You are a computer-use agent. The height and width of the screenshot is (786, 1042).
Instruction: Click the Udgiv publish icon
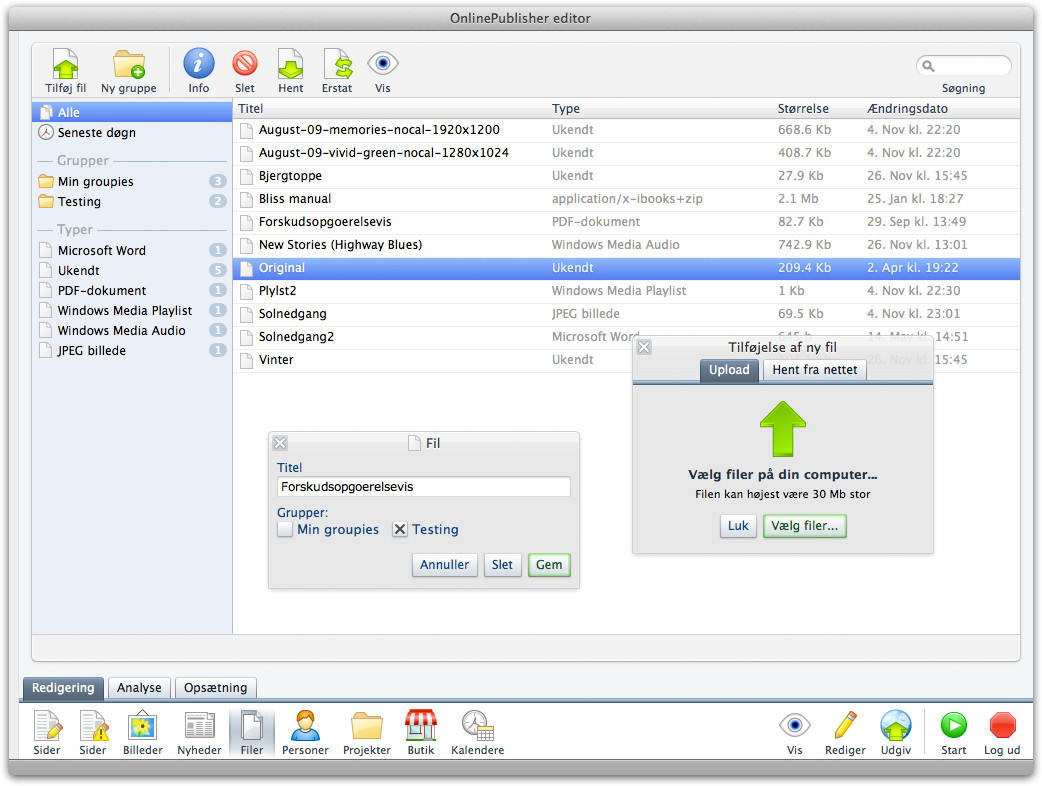pos(895,726)
